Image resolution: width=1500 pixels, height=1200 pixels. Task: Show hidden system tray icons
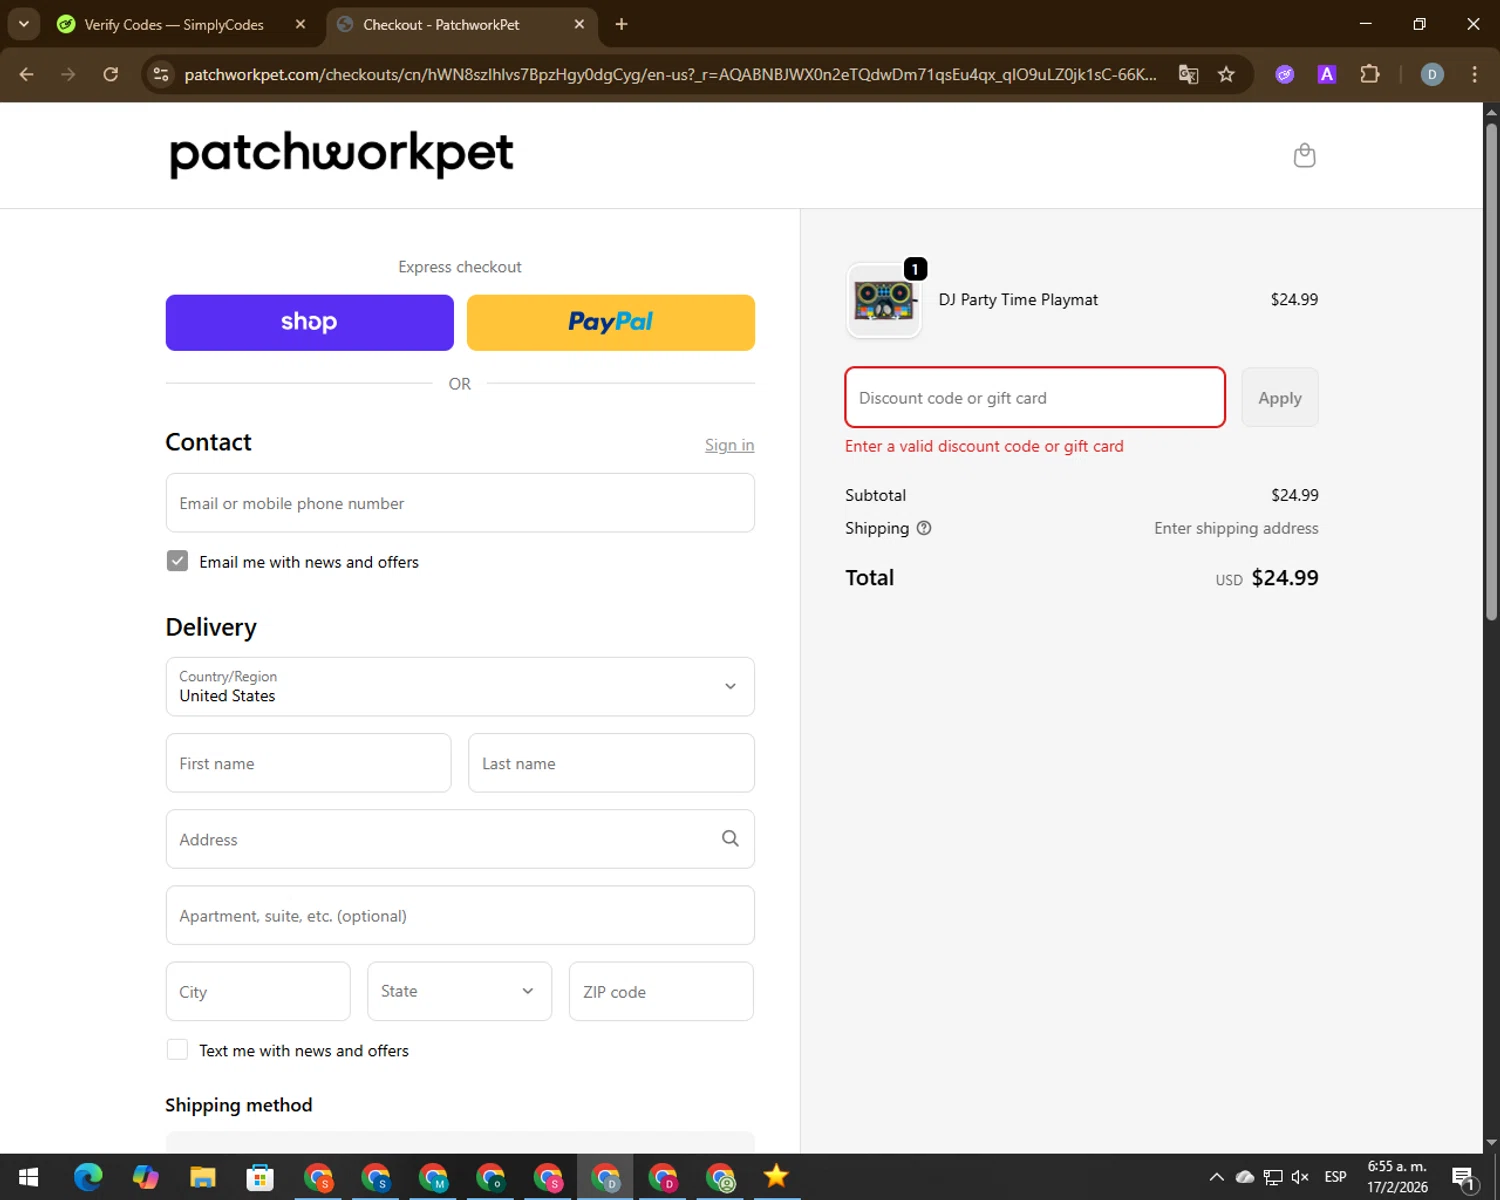tap(1216, 1177)
